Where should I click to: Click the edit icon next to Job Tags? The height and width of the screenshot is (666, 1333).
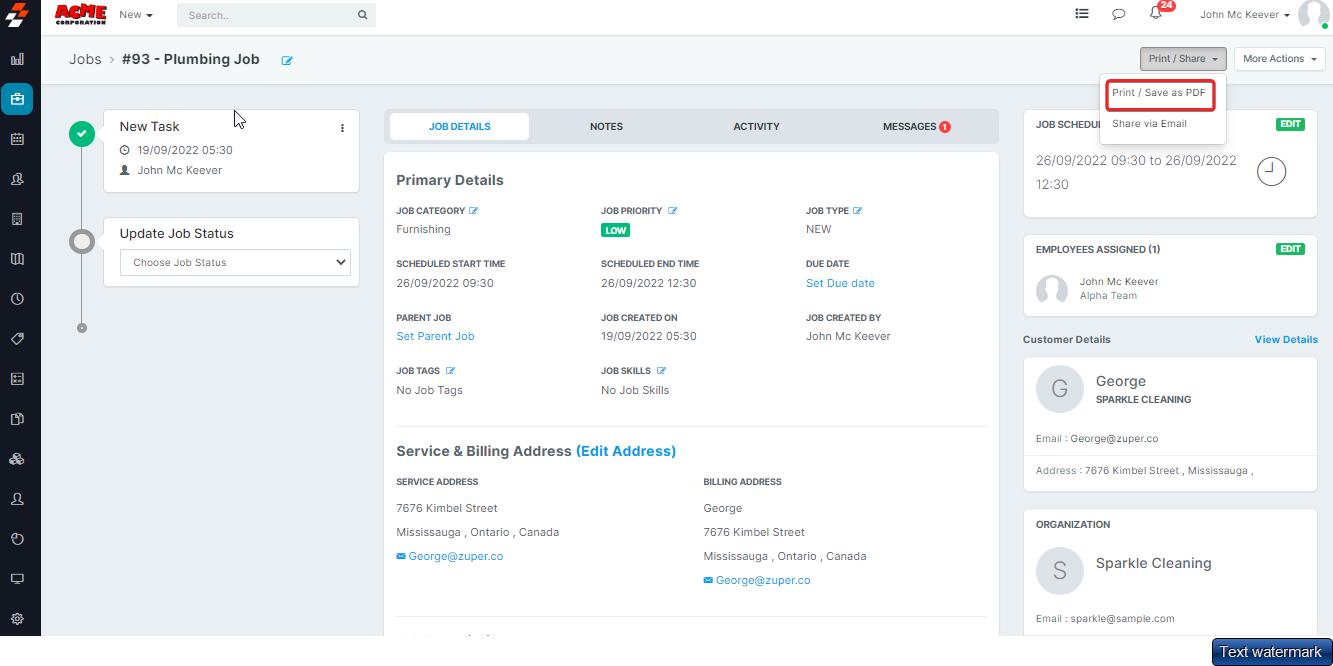[450, 371]
